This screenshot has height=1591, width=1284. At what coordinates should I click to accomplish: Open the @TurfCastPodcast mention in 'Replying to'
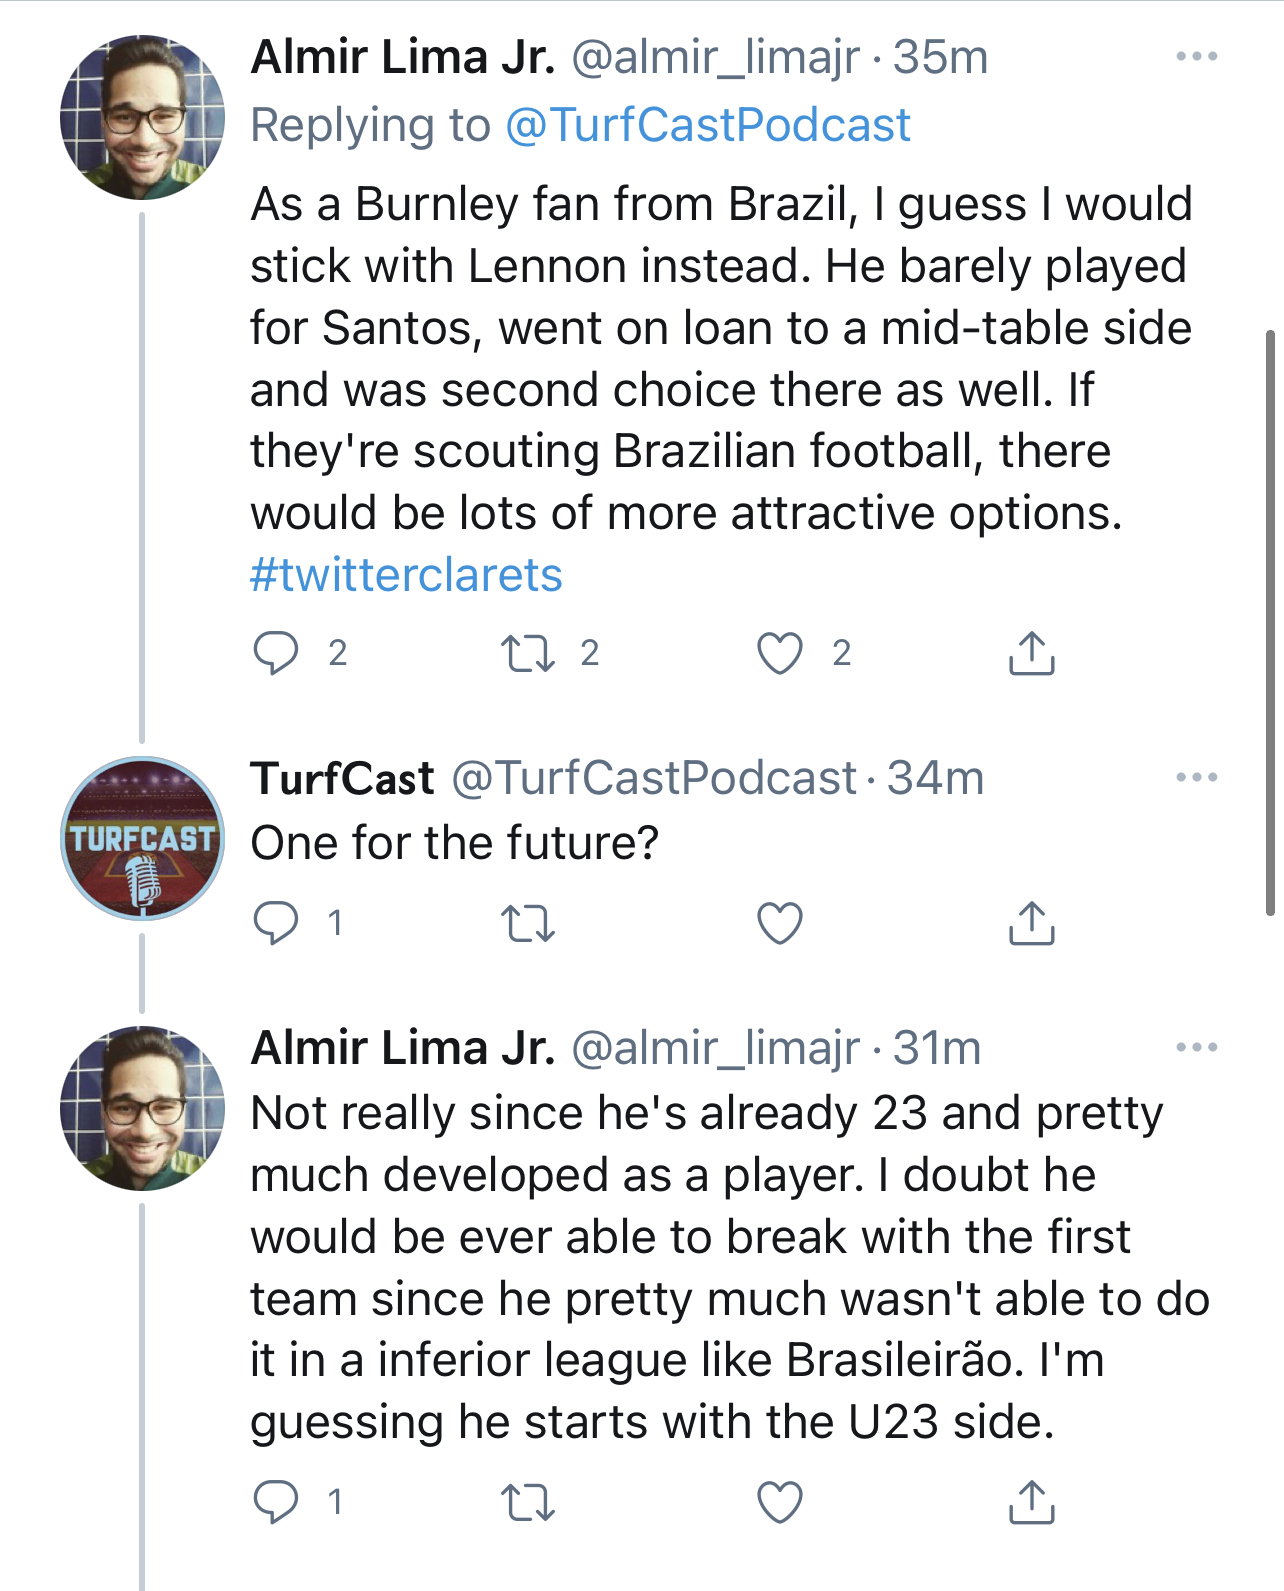[x=708, y=125]
